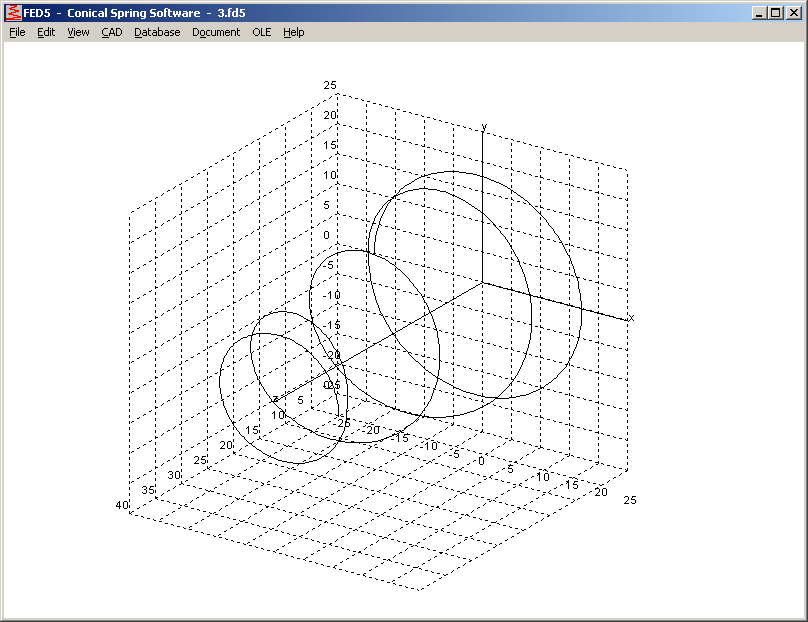This screenshot has width=808, height=622.
Task: Open the Document menu
Action: (x=216, y=32)
